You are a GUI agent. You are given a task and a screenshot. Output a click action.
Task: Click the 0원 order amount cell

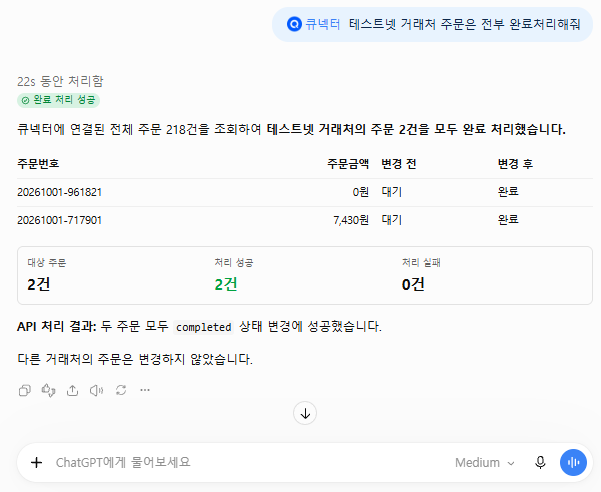360,192
